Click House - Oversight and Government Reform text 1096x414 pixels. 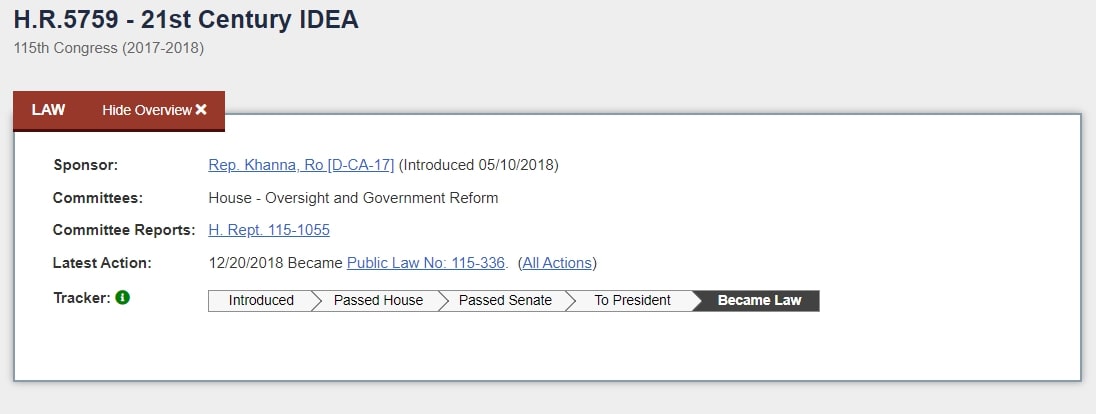click(x=353, y=198)
